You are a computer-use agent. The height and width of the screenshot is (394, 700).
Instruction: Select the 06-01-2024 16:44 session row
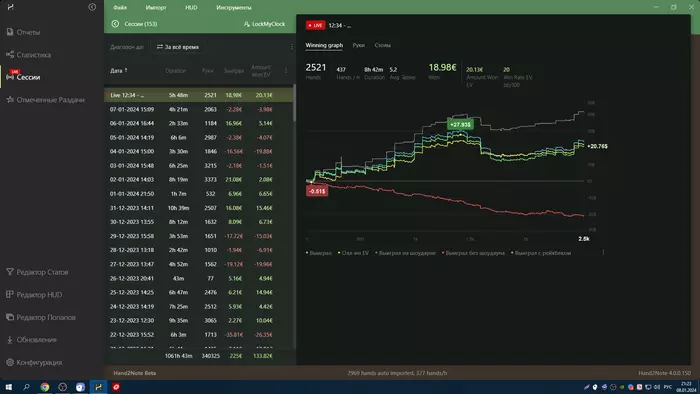(199, 123)
